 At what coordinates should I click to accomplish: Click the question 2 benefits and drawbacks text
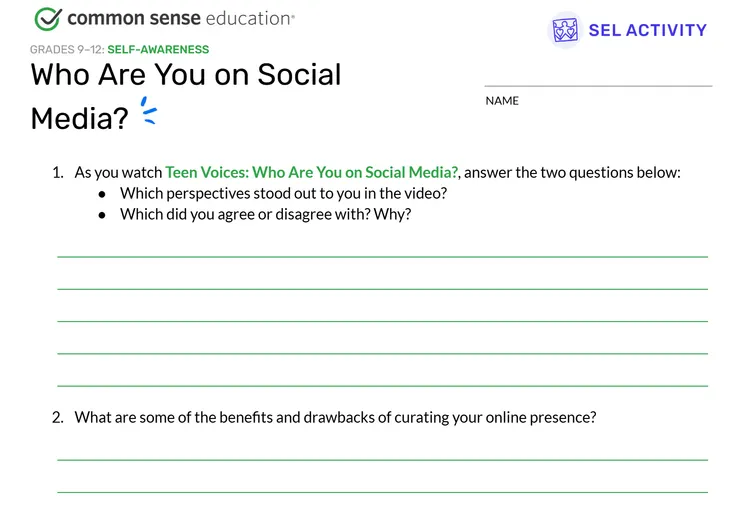[335, 417]
